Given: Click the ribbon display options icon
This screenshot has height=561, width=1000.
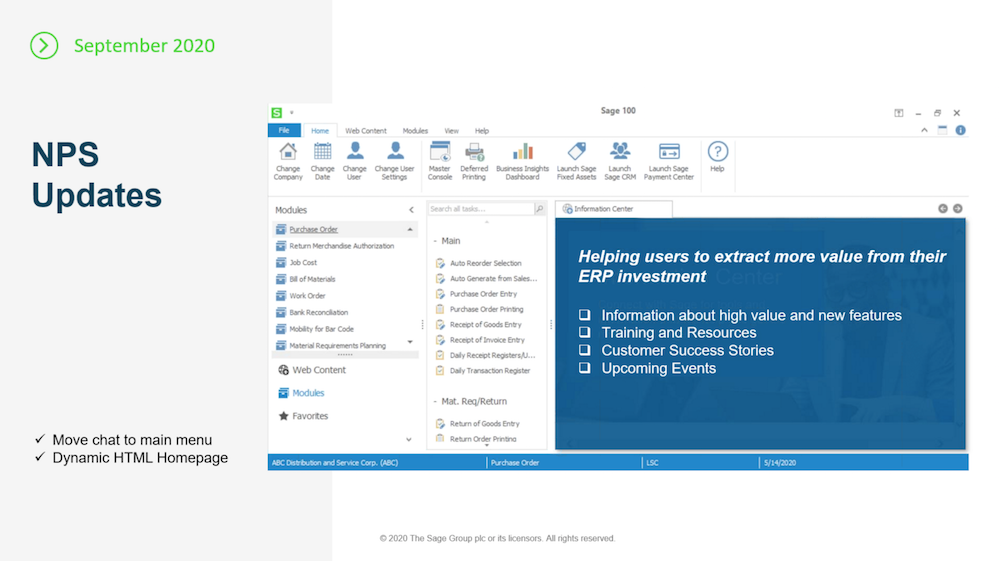Looking at the screenshot, I should coord(899,113).
